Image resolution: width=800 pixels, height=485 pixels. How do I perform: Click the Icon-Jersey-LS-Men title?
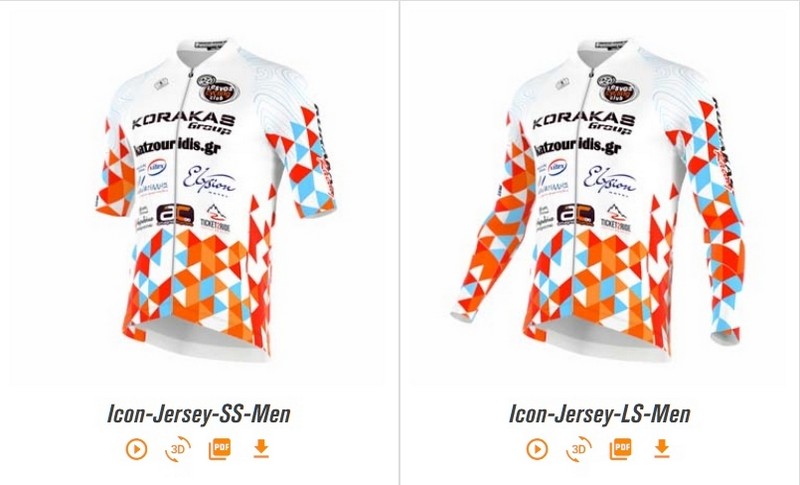coord(599,414)
